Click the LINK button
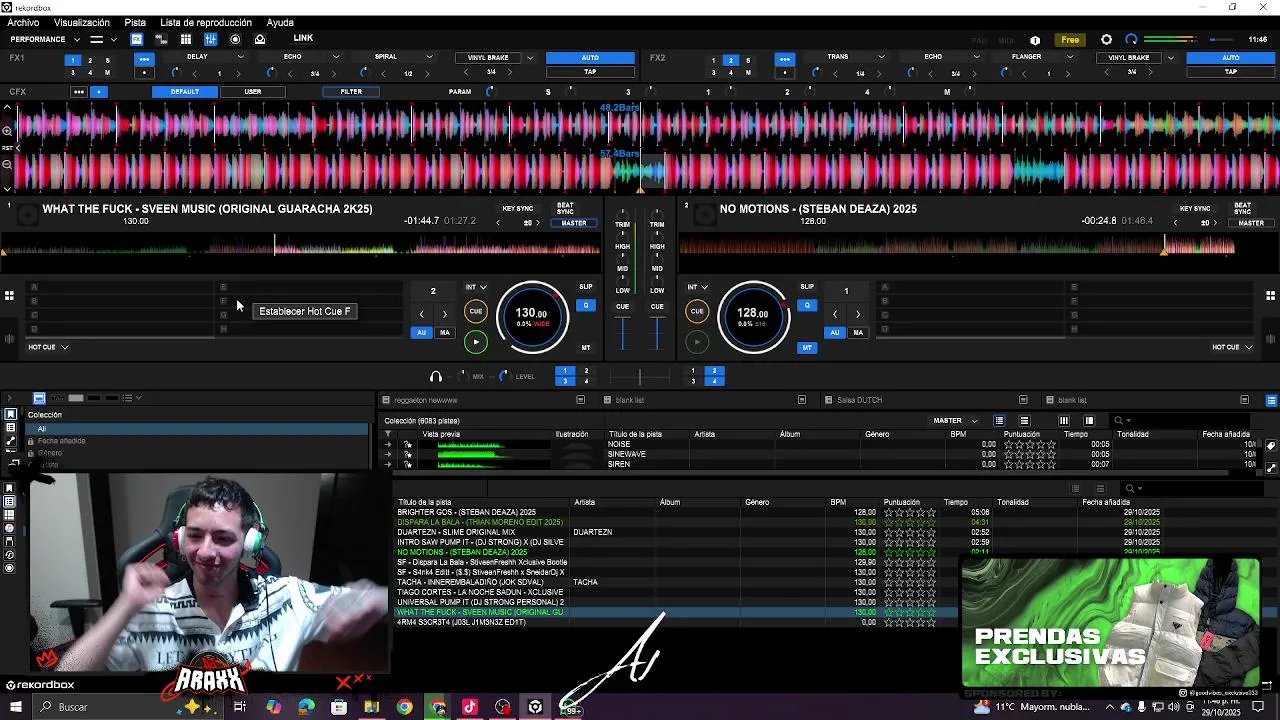The height and width of the screenshot is (720, 1280). tap(303, 39)
